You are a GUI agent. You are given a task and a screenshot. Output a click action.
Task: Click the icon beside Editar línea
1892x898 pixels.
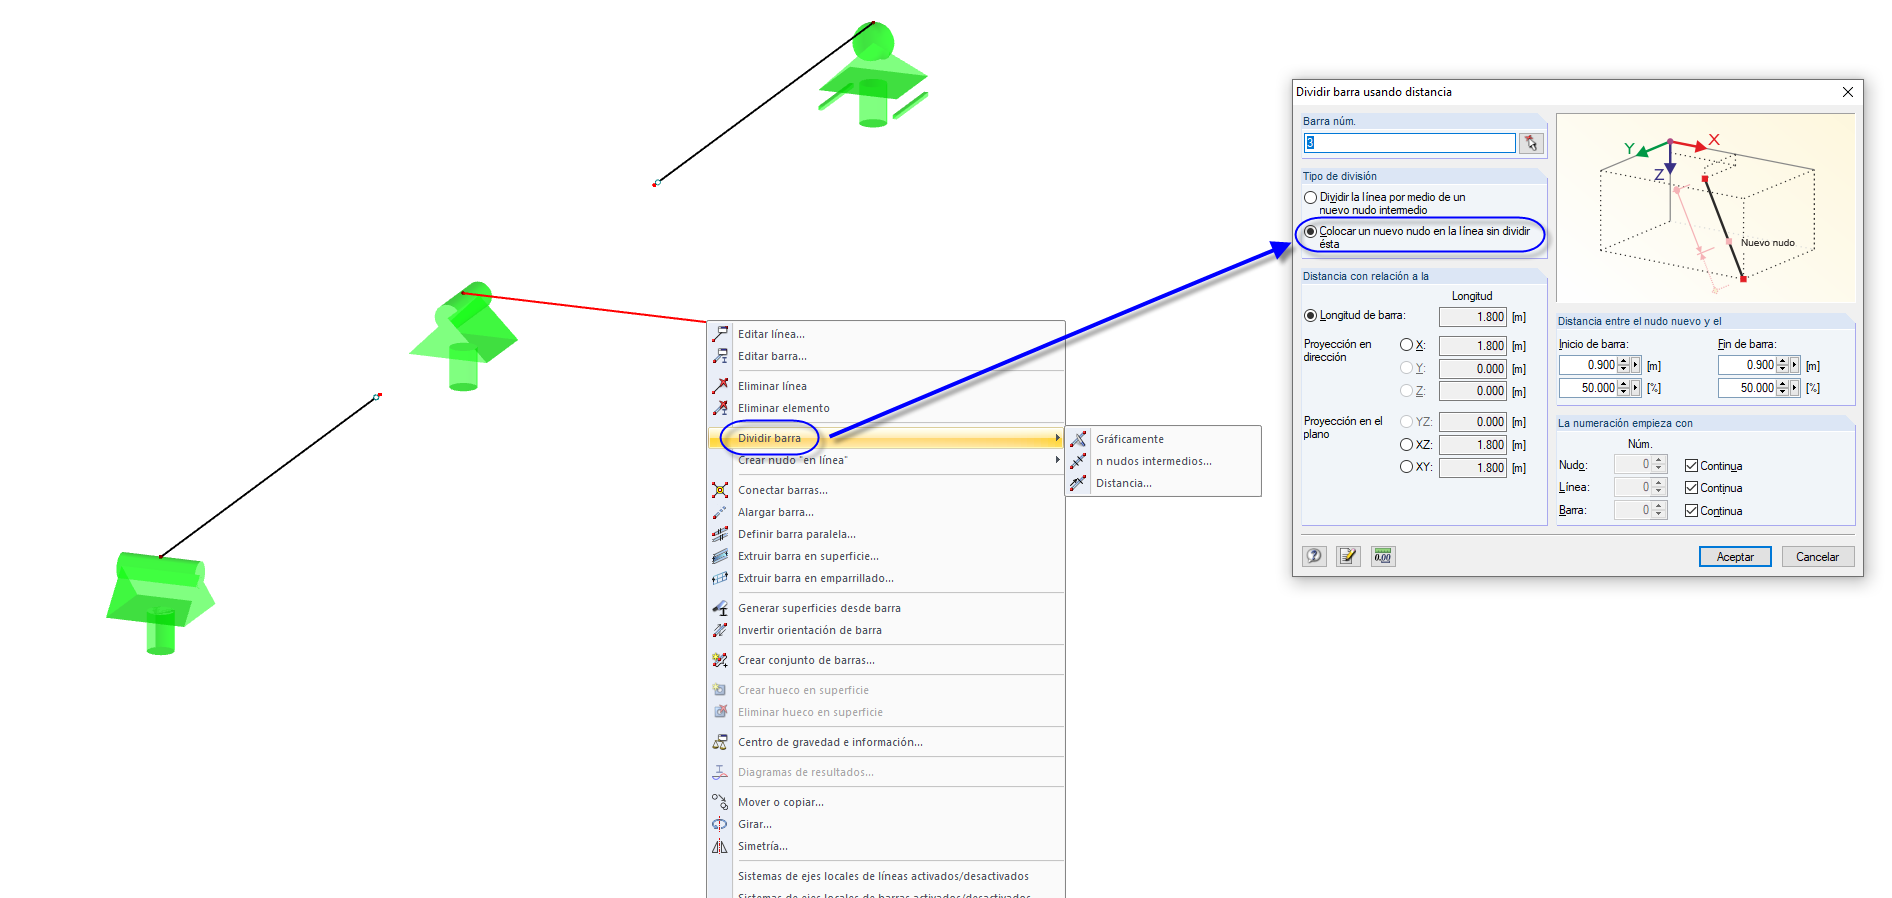pyautogui.click(x=720, y=334)
